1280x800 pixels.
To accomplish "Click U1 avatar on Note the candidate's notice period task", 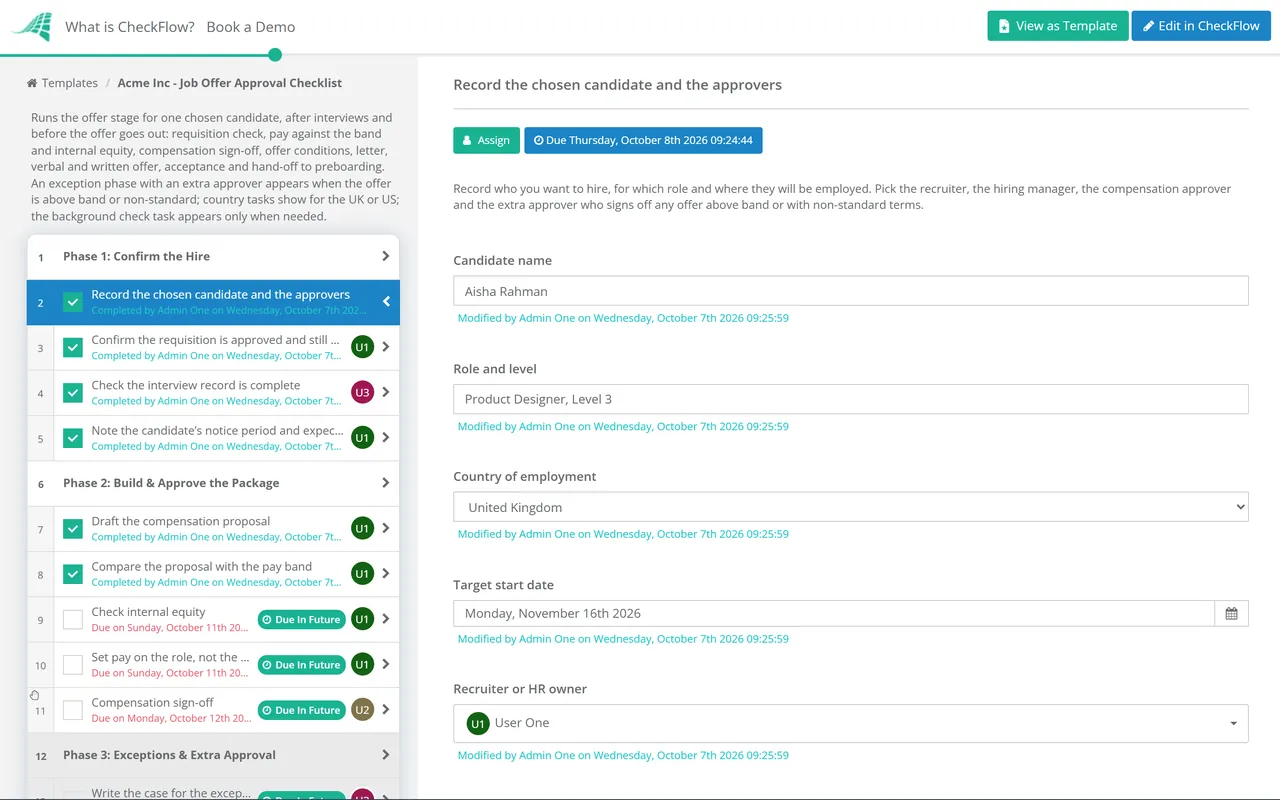I will click(362, 438).
